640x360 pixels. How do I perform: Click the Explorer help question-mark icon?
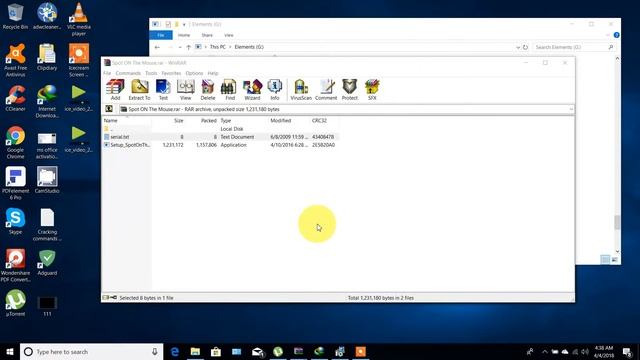tap(616, 35)
